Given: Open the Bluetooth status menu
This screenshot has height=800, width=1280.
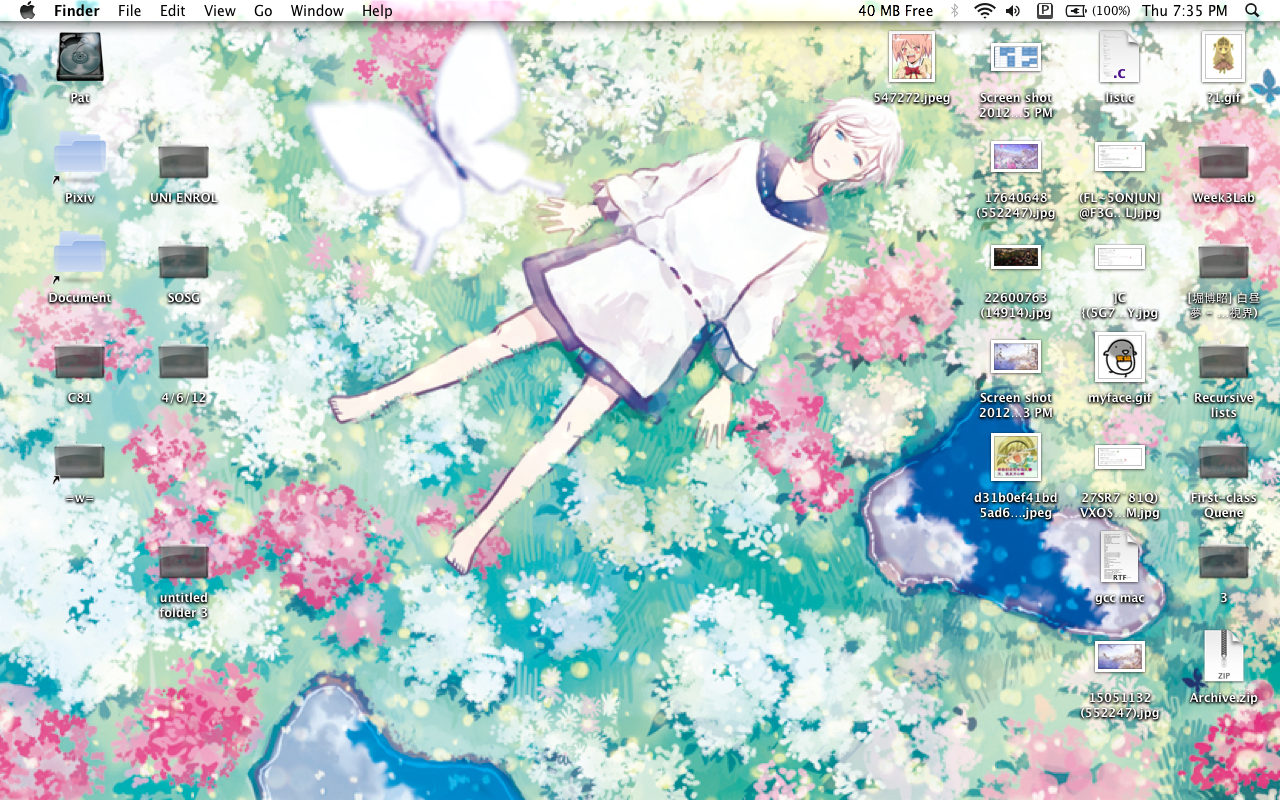Looking at the screenshot, I should tap(954, 11).
